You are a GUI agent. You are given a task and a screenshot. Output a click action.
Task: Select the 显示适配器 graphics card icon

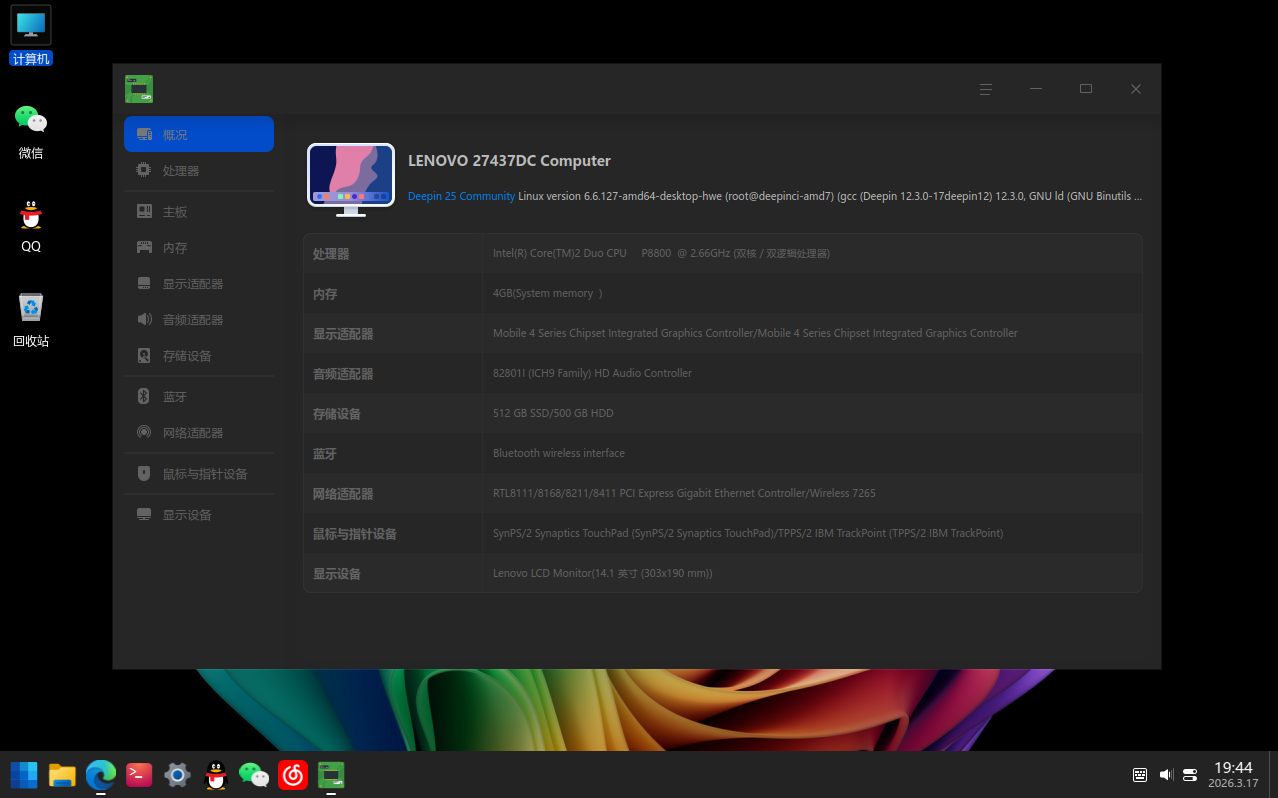144,284
